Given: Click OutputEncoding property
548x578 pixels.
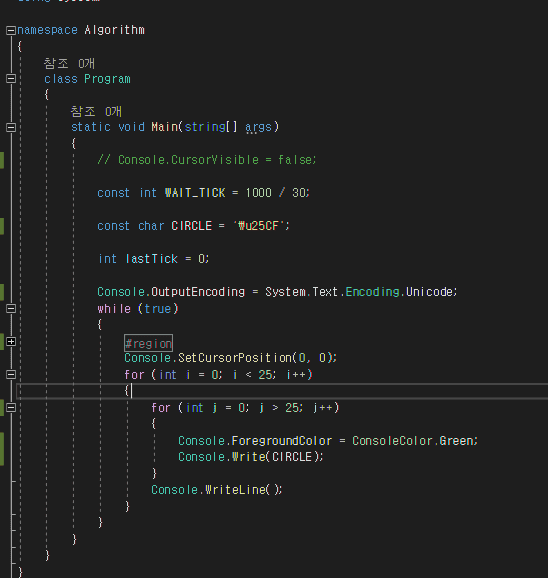Looking at the screenshot, I should coord(198,292).
